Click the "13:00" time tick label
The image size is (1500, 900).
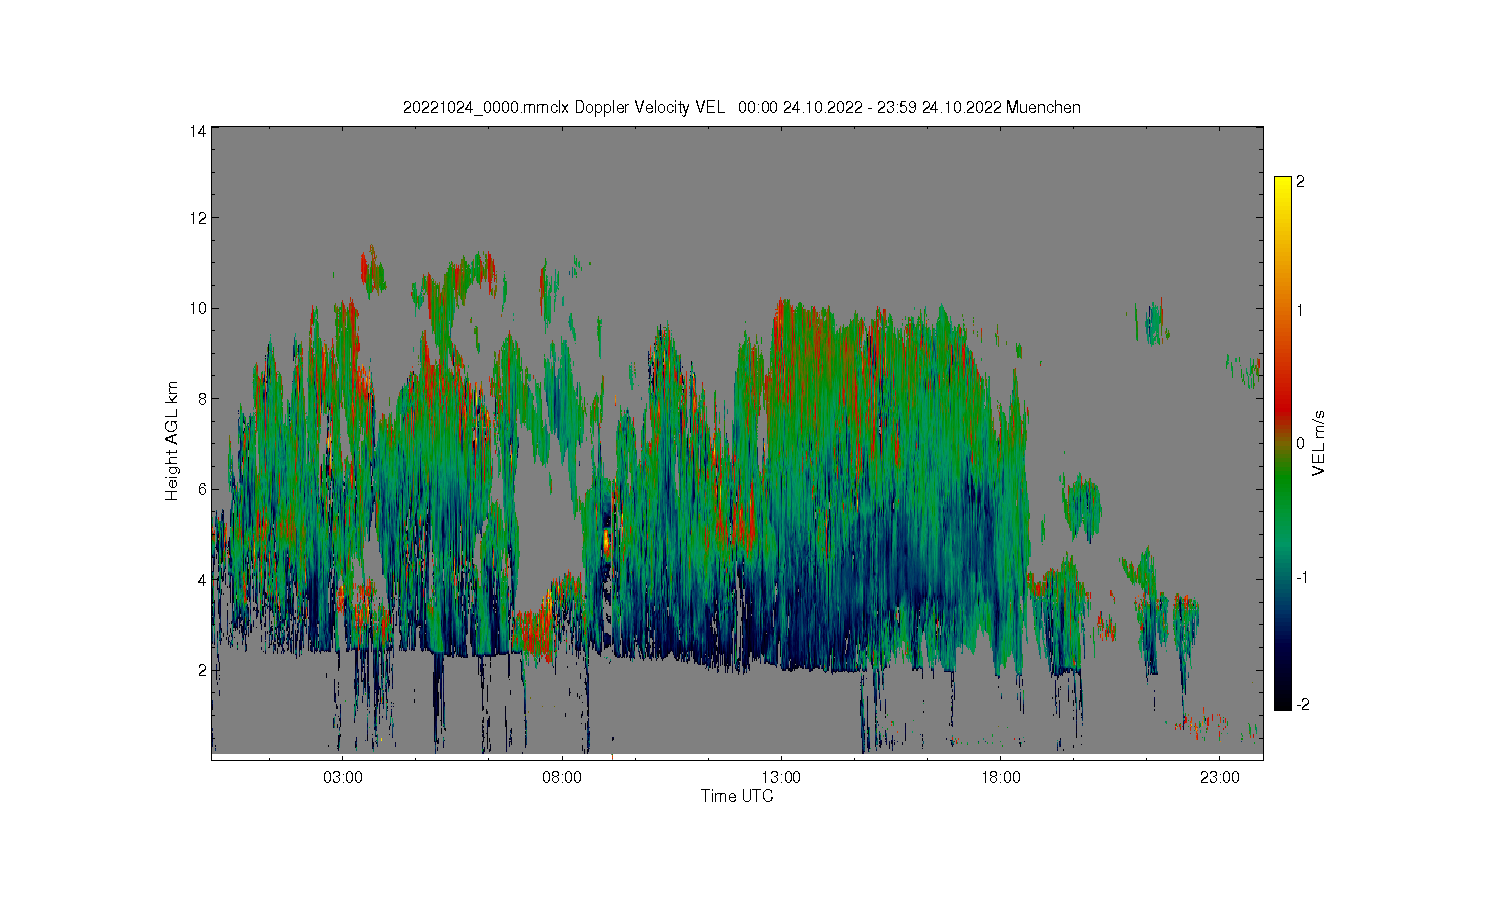pos(781,777)
